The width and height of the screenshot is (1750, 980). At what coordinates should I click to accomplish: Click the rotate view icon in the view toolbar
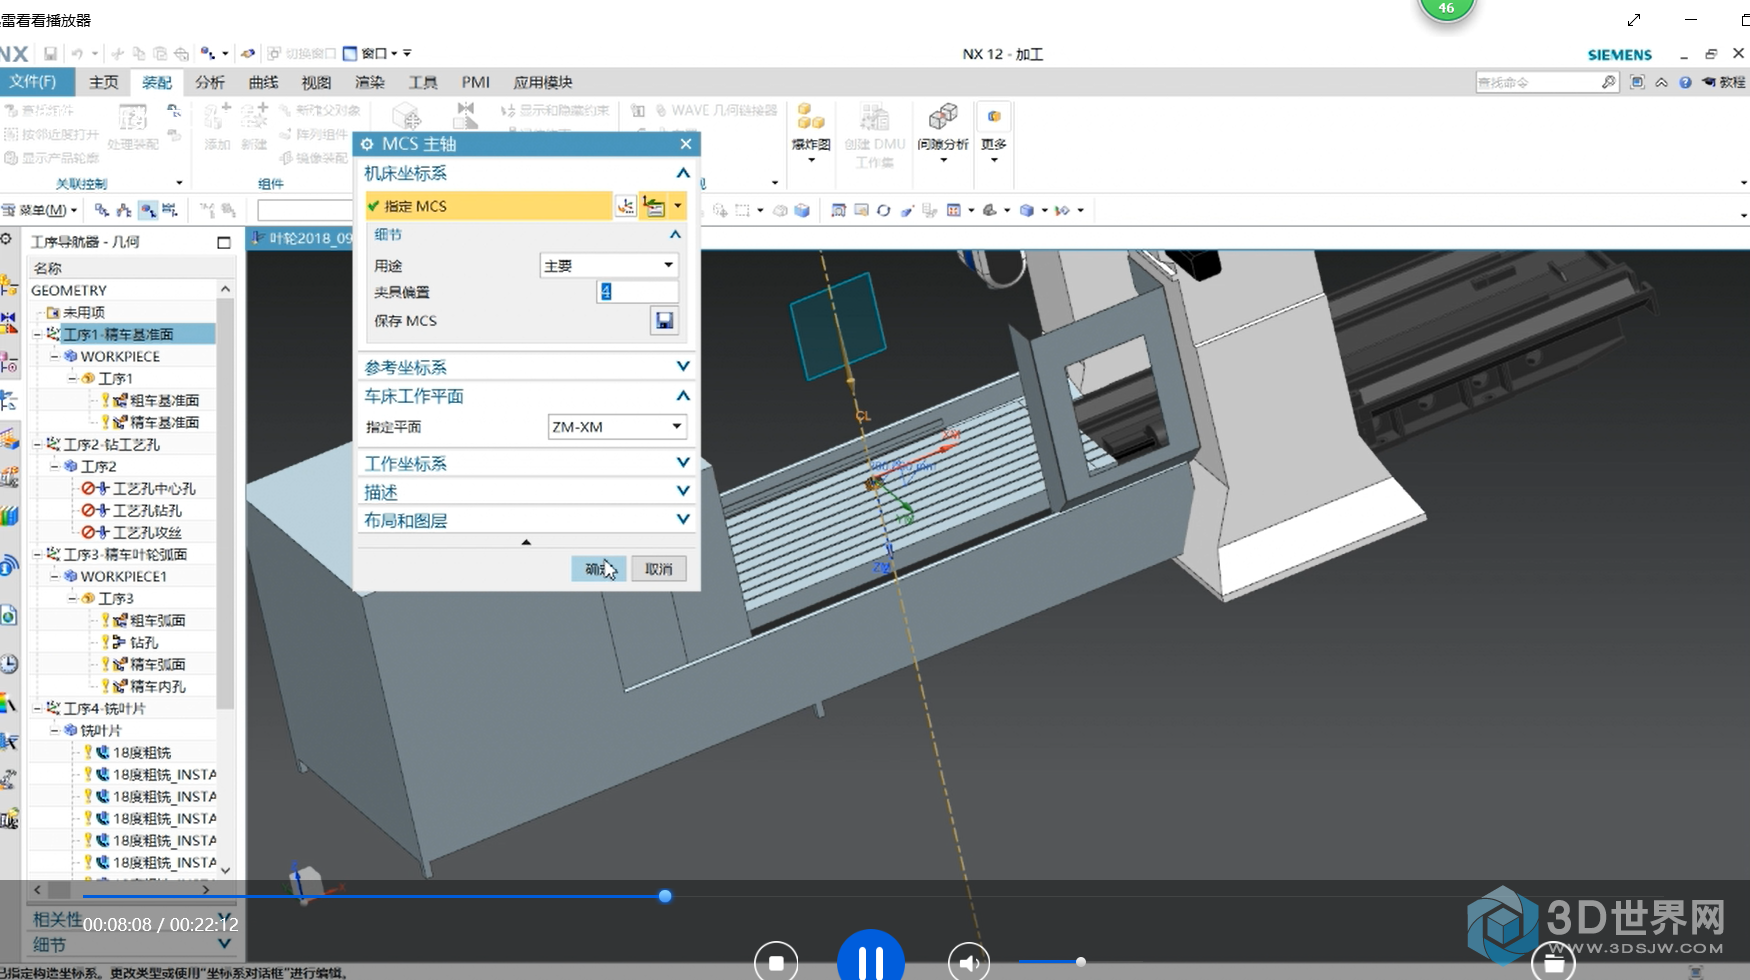click(884, 210)
